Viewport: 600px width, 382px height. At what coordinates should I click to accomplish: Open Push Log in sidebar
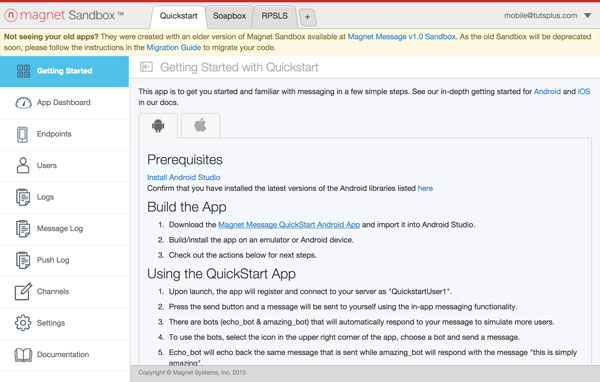[64, 260]
